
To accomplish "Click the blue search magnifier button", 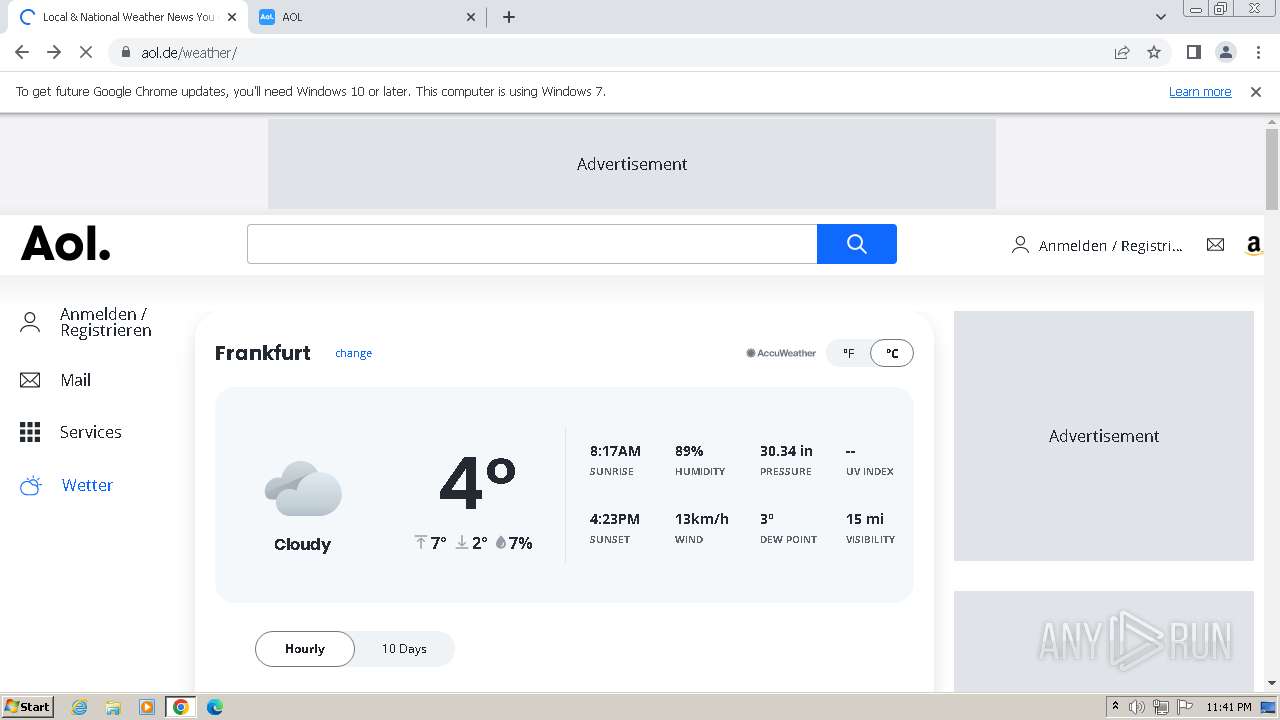I will tap(856, 244).
